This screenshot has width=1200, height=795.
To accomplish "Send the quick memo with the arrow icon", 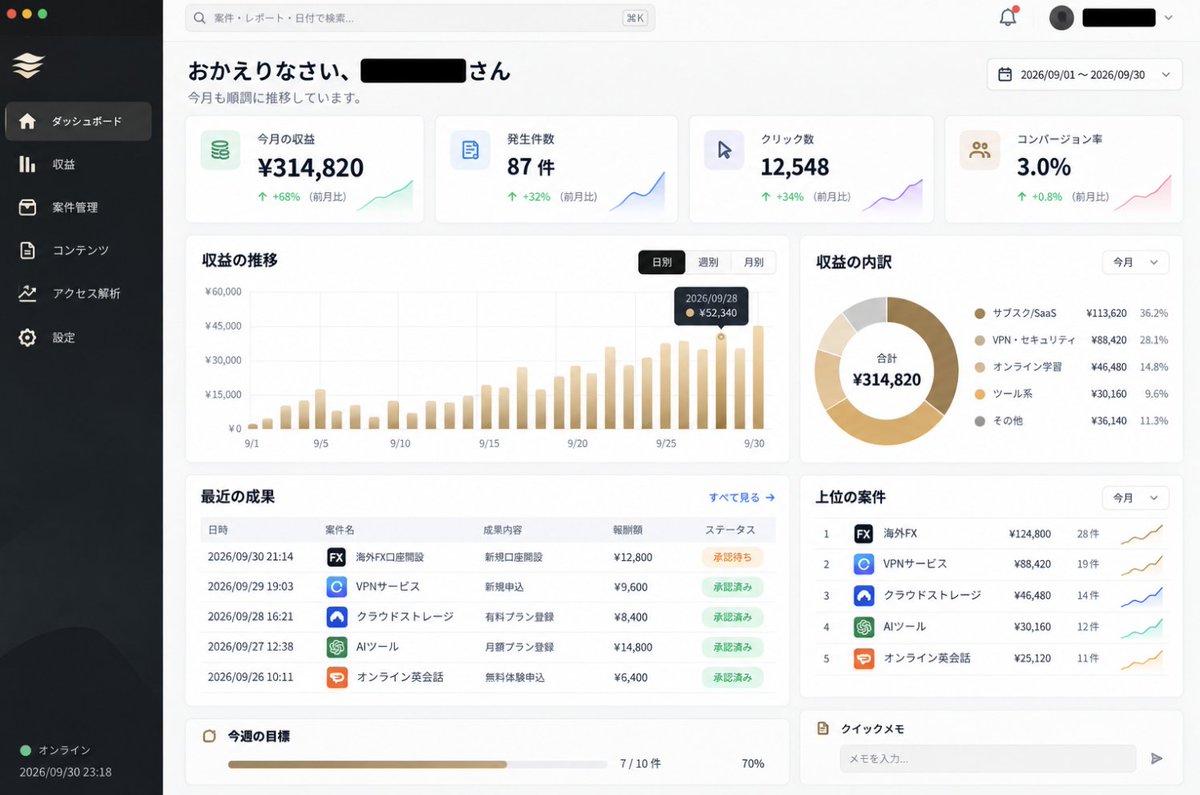I will (1157, 759).
